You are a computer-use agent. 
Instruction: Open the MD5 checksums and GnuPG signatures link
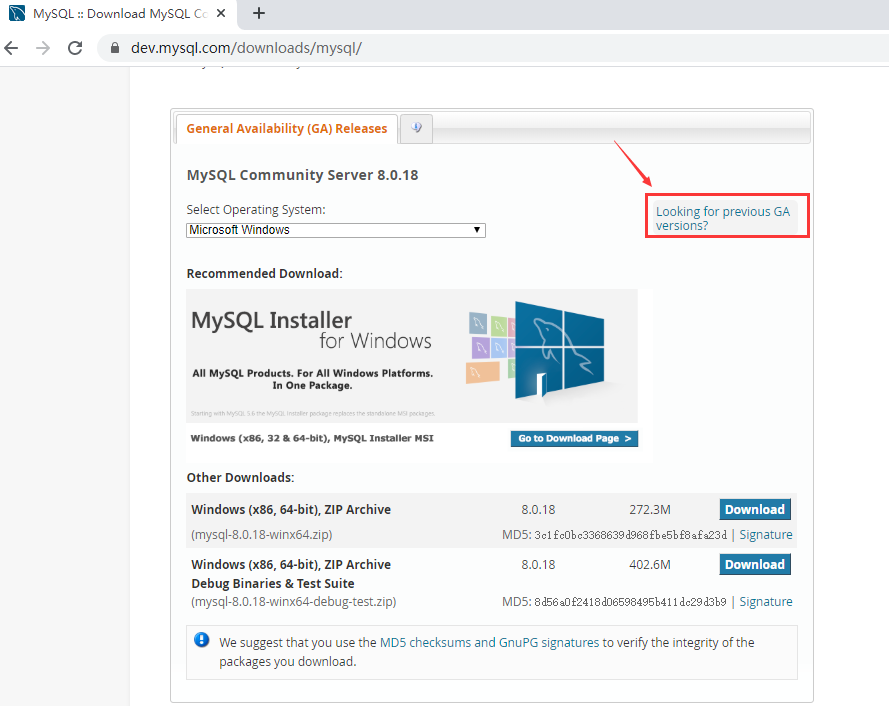489,642
